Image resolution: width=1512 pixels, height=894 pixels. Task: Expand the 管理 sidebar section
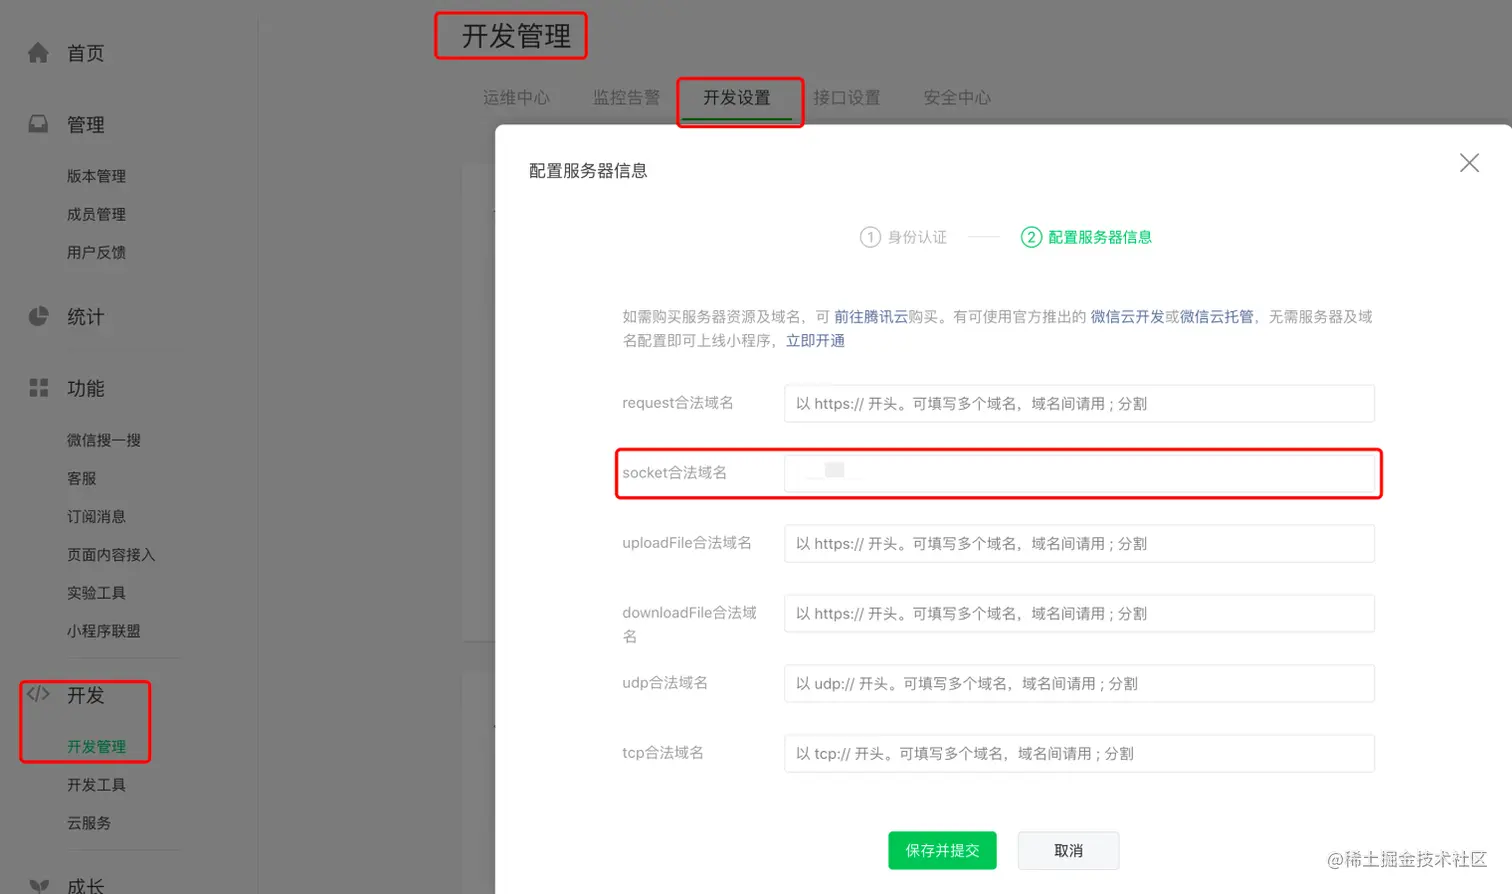pos(86,124)
